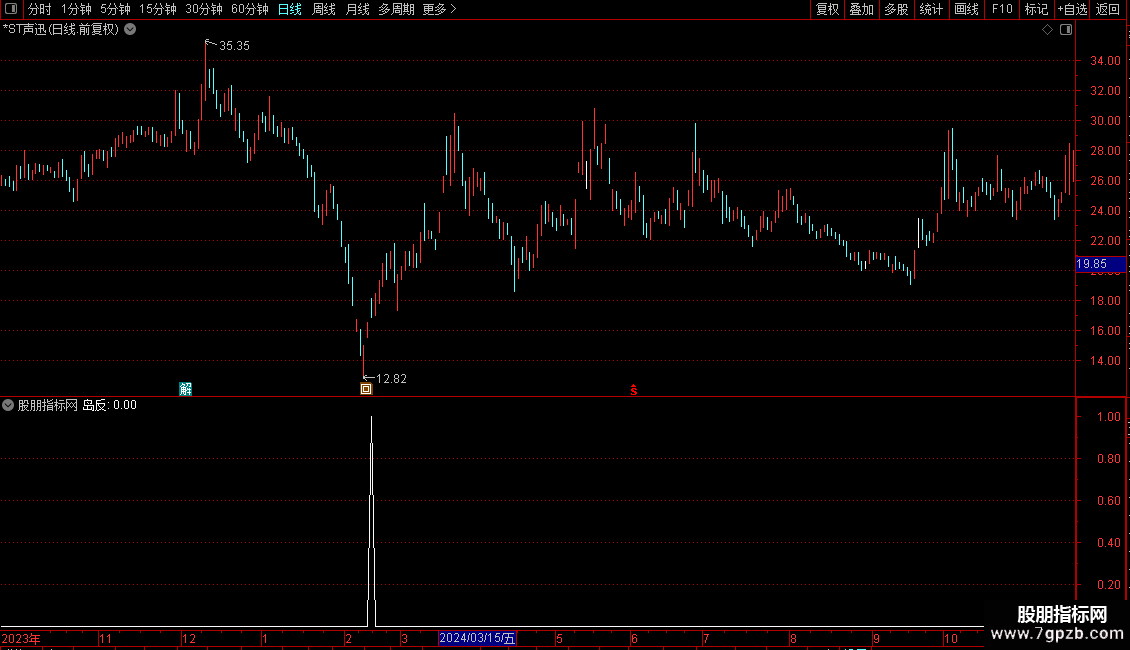Screen dimensions: 1130x650
Task: Open 统计 statistics
Action: click(x=931, y=9)
